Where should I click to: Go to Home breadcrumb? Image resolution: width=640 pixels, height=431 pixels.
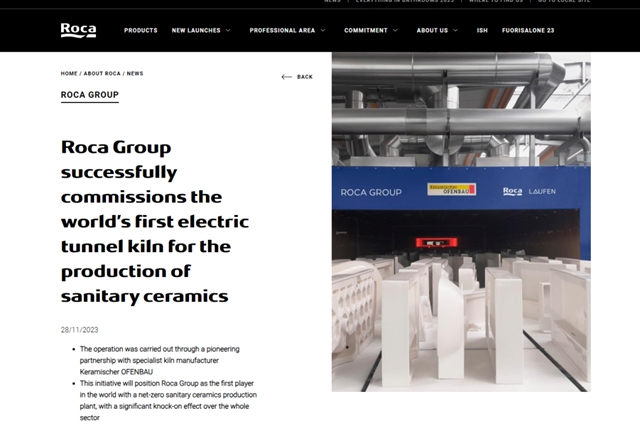(69, 73)
